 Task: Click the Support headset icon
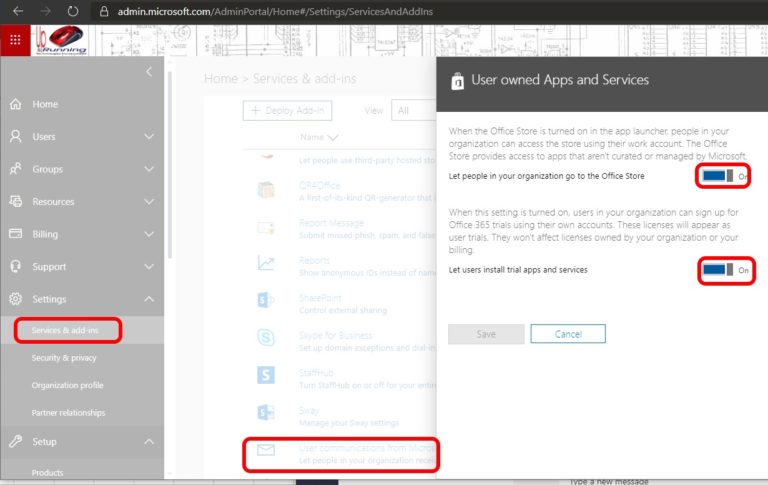15,267
